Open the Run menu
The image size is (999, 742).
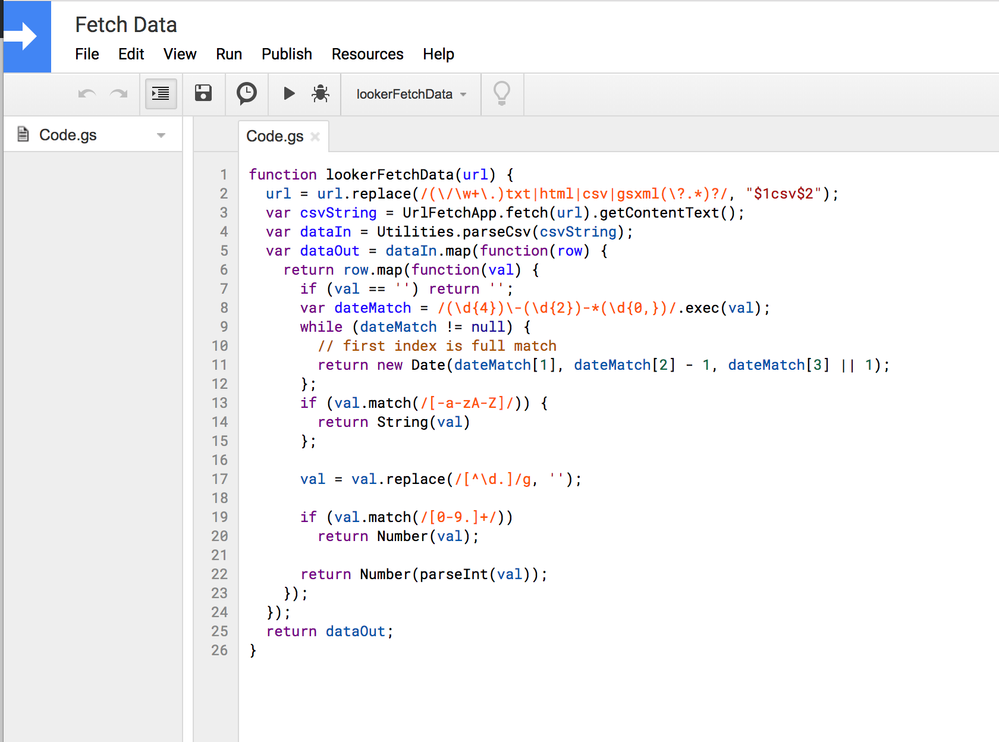[x=229, y=54]
